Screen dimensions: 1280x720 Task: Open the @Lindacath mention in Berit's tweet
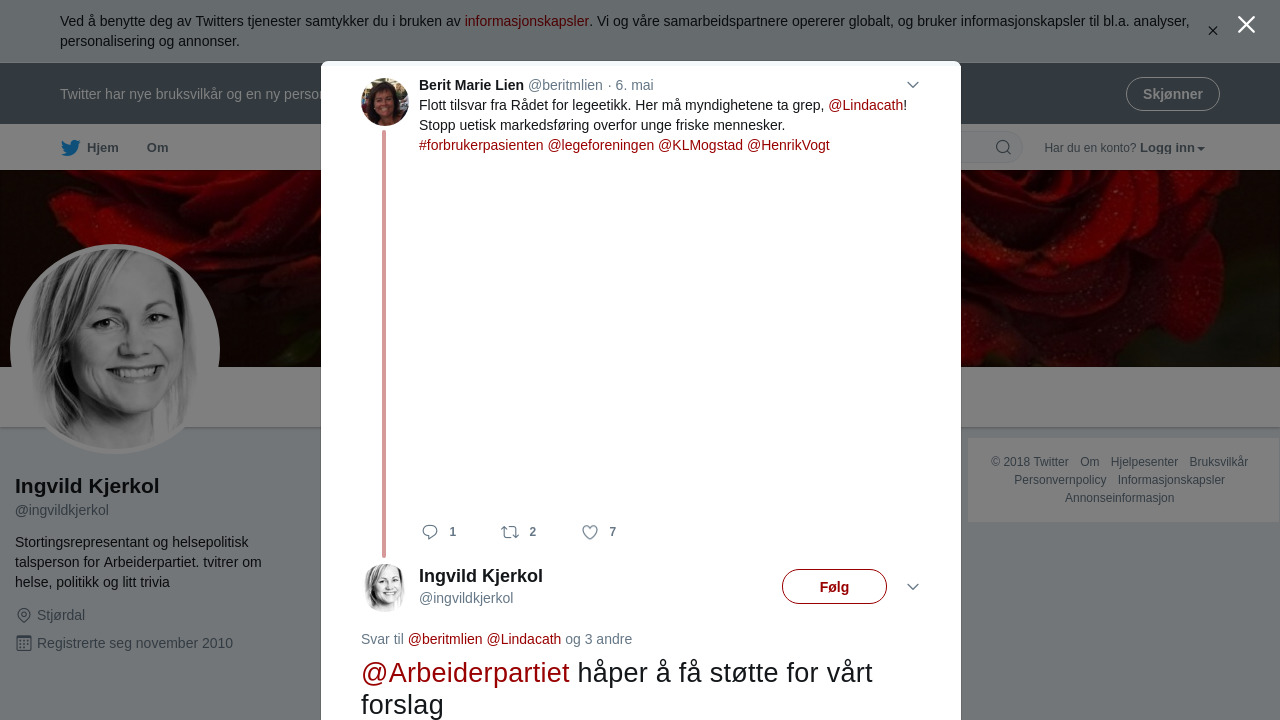[x=866, y=105]
